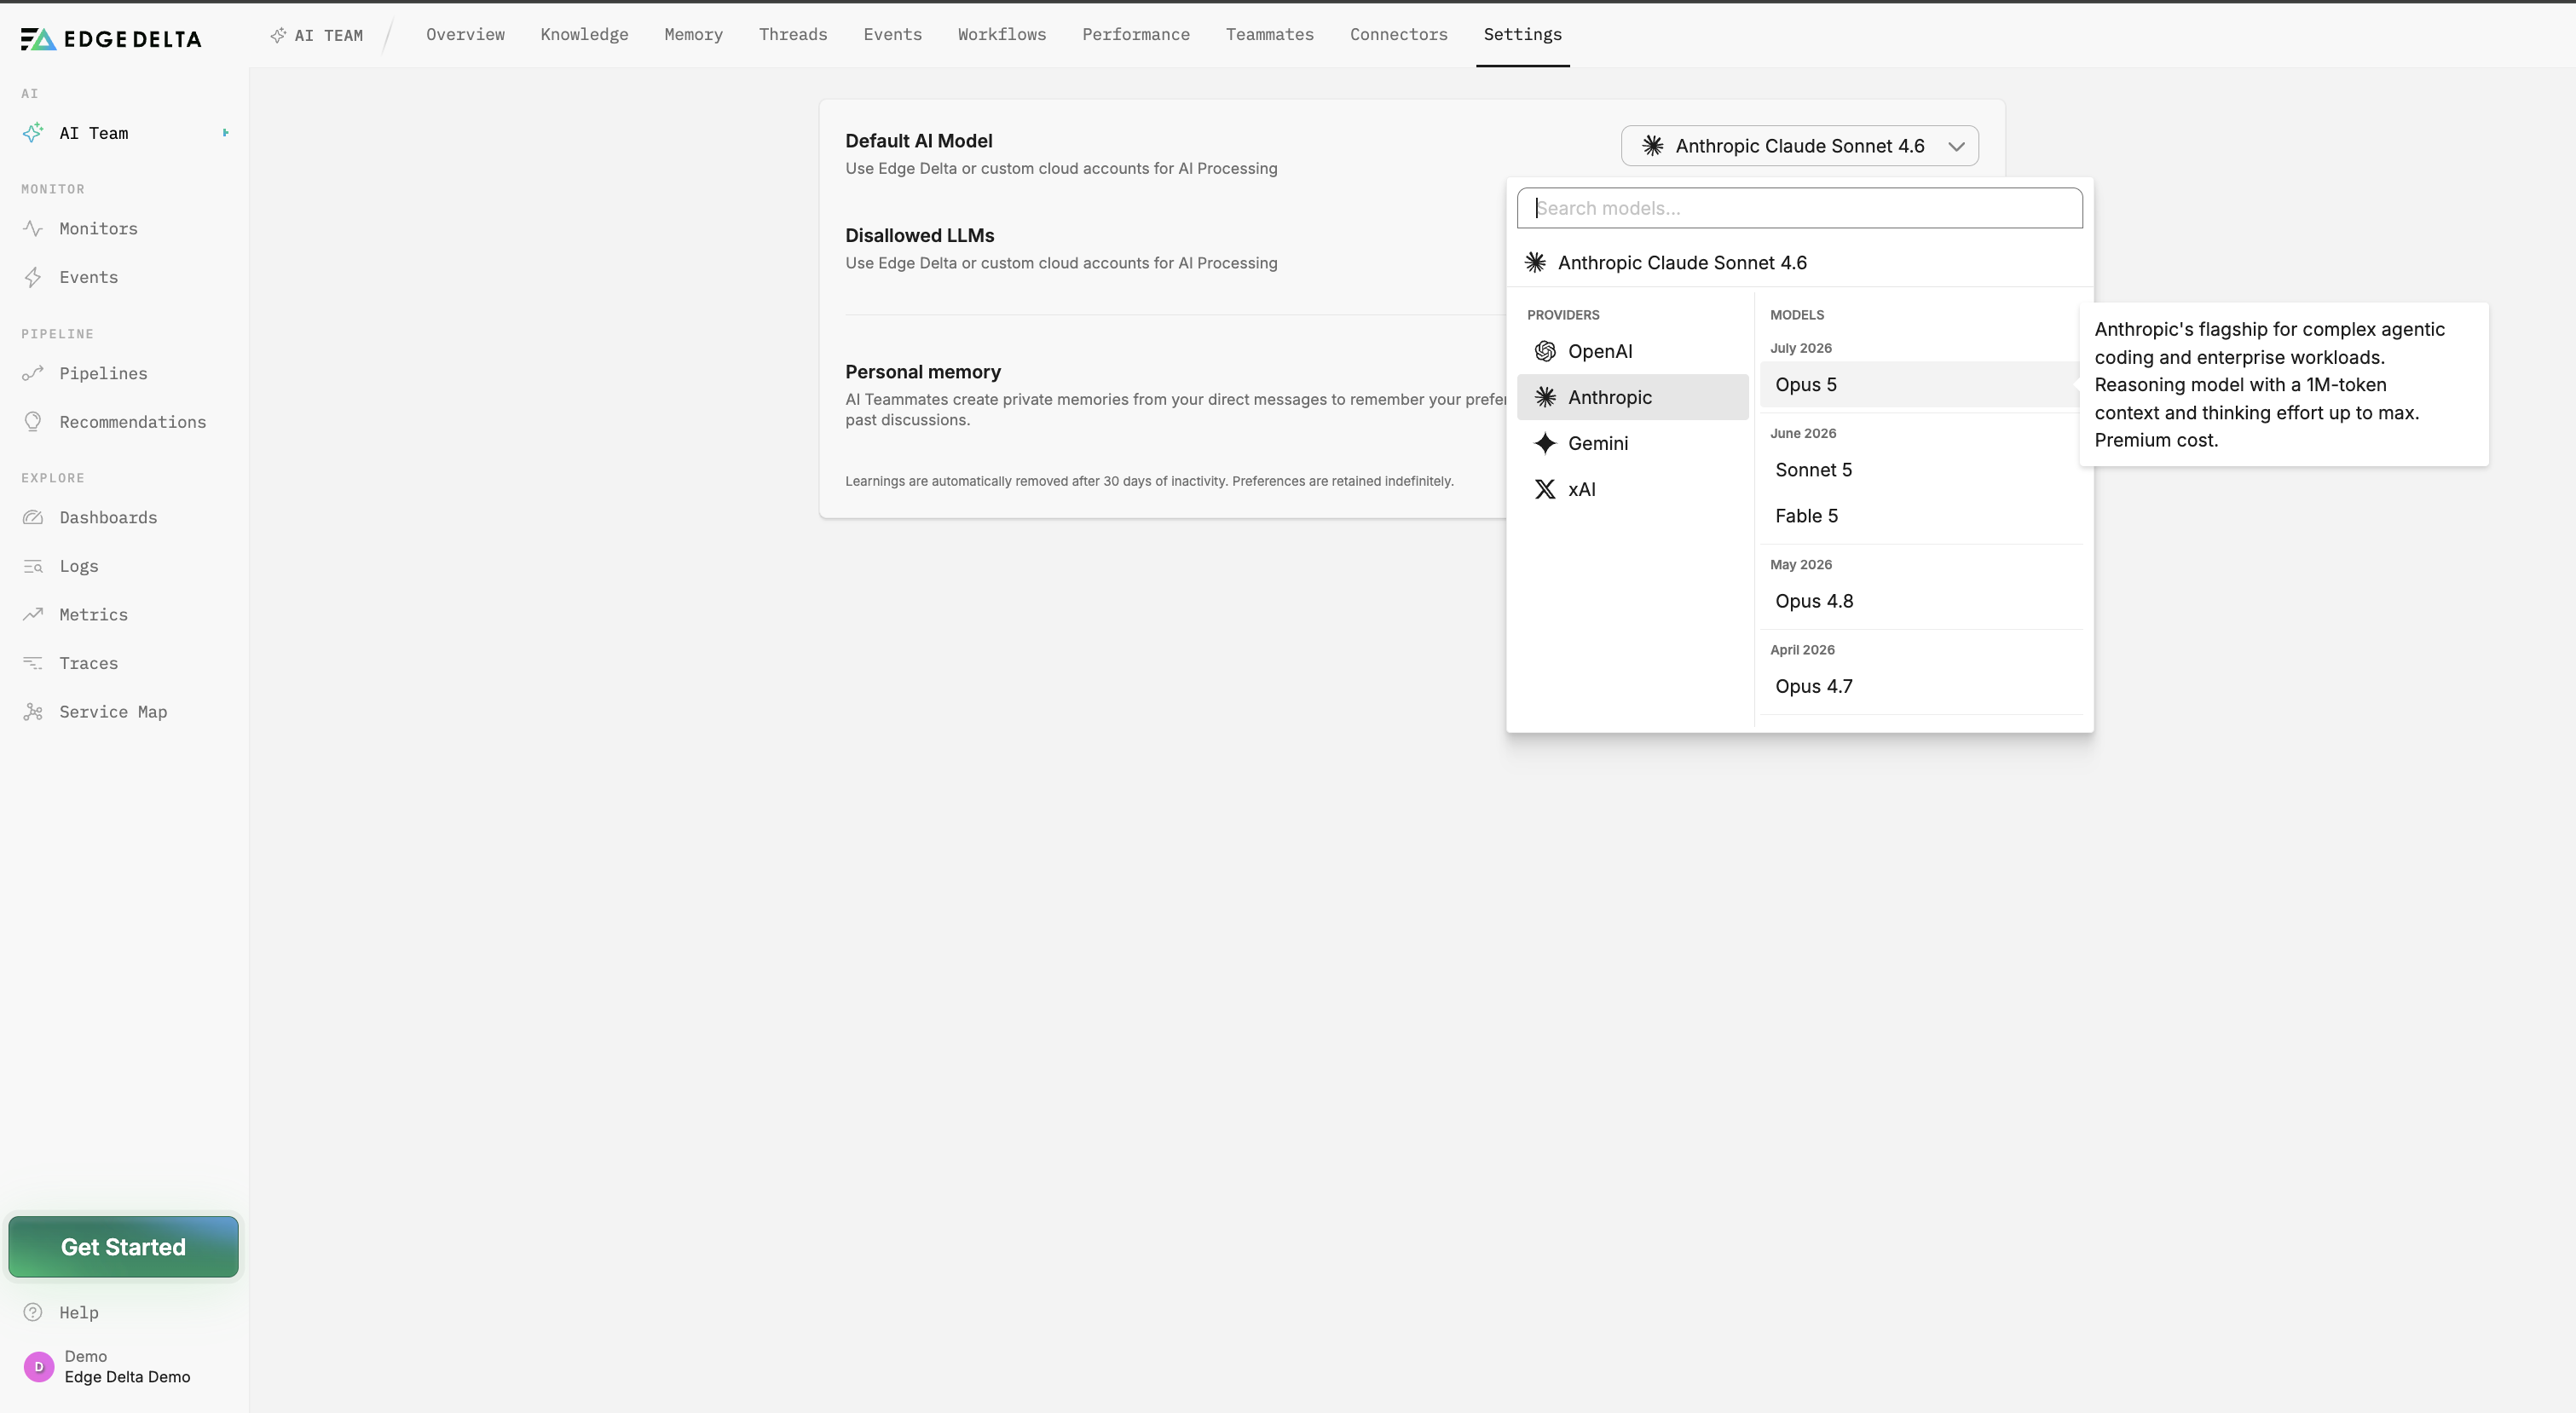Choose the Anthropic provider
Screen dimensions: 2576x1413
pos(1632,397)
